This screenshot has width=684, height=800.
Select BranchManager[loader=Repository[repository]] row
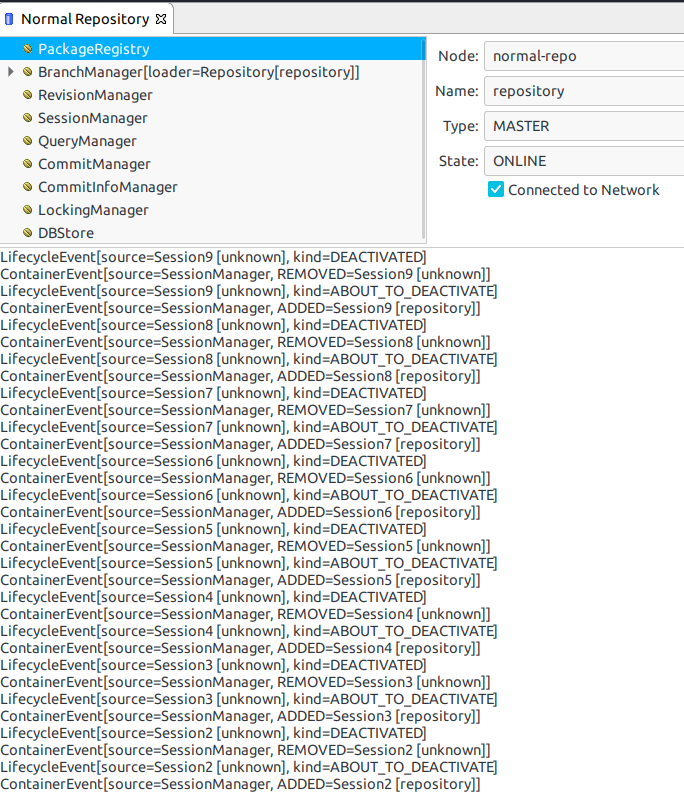point(212,72)
